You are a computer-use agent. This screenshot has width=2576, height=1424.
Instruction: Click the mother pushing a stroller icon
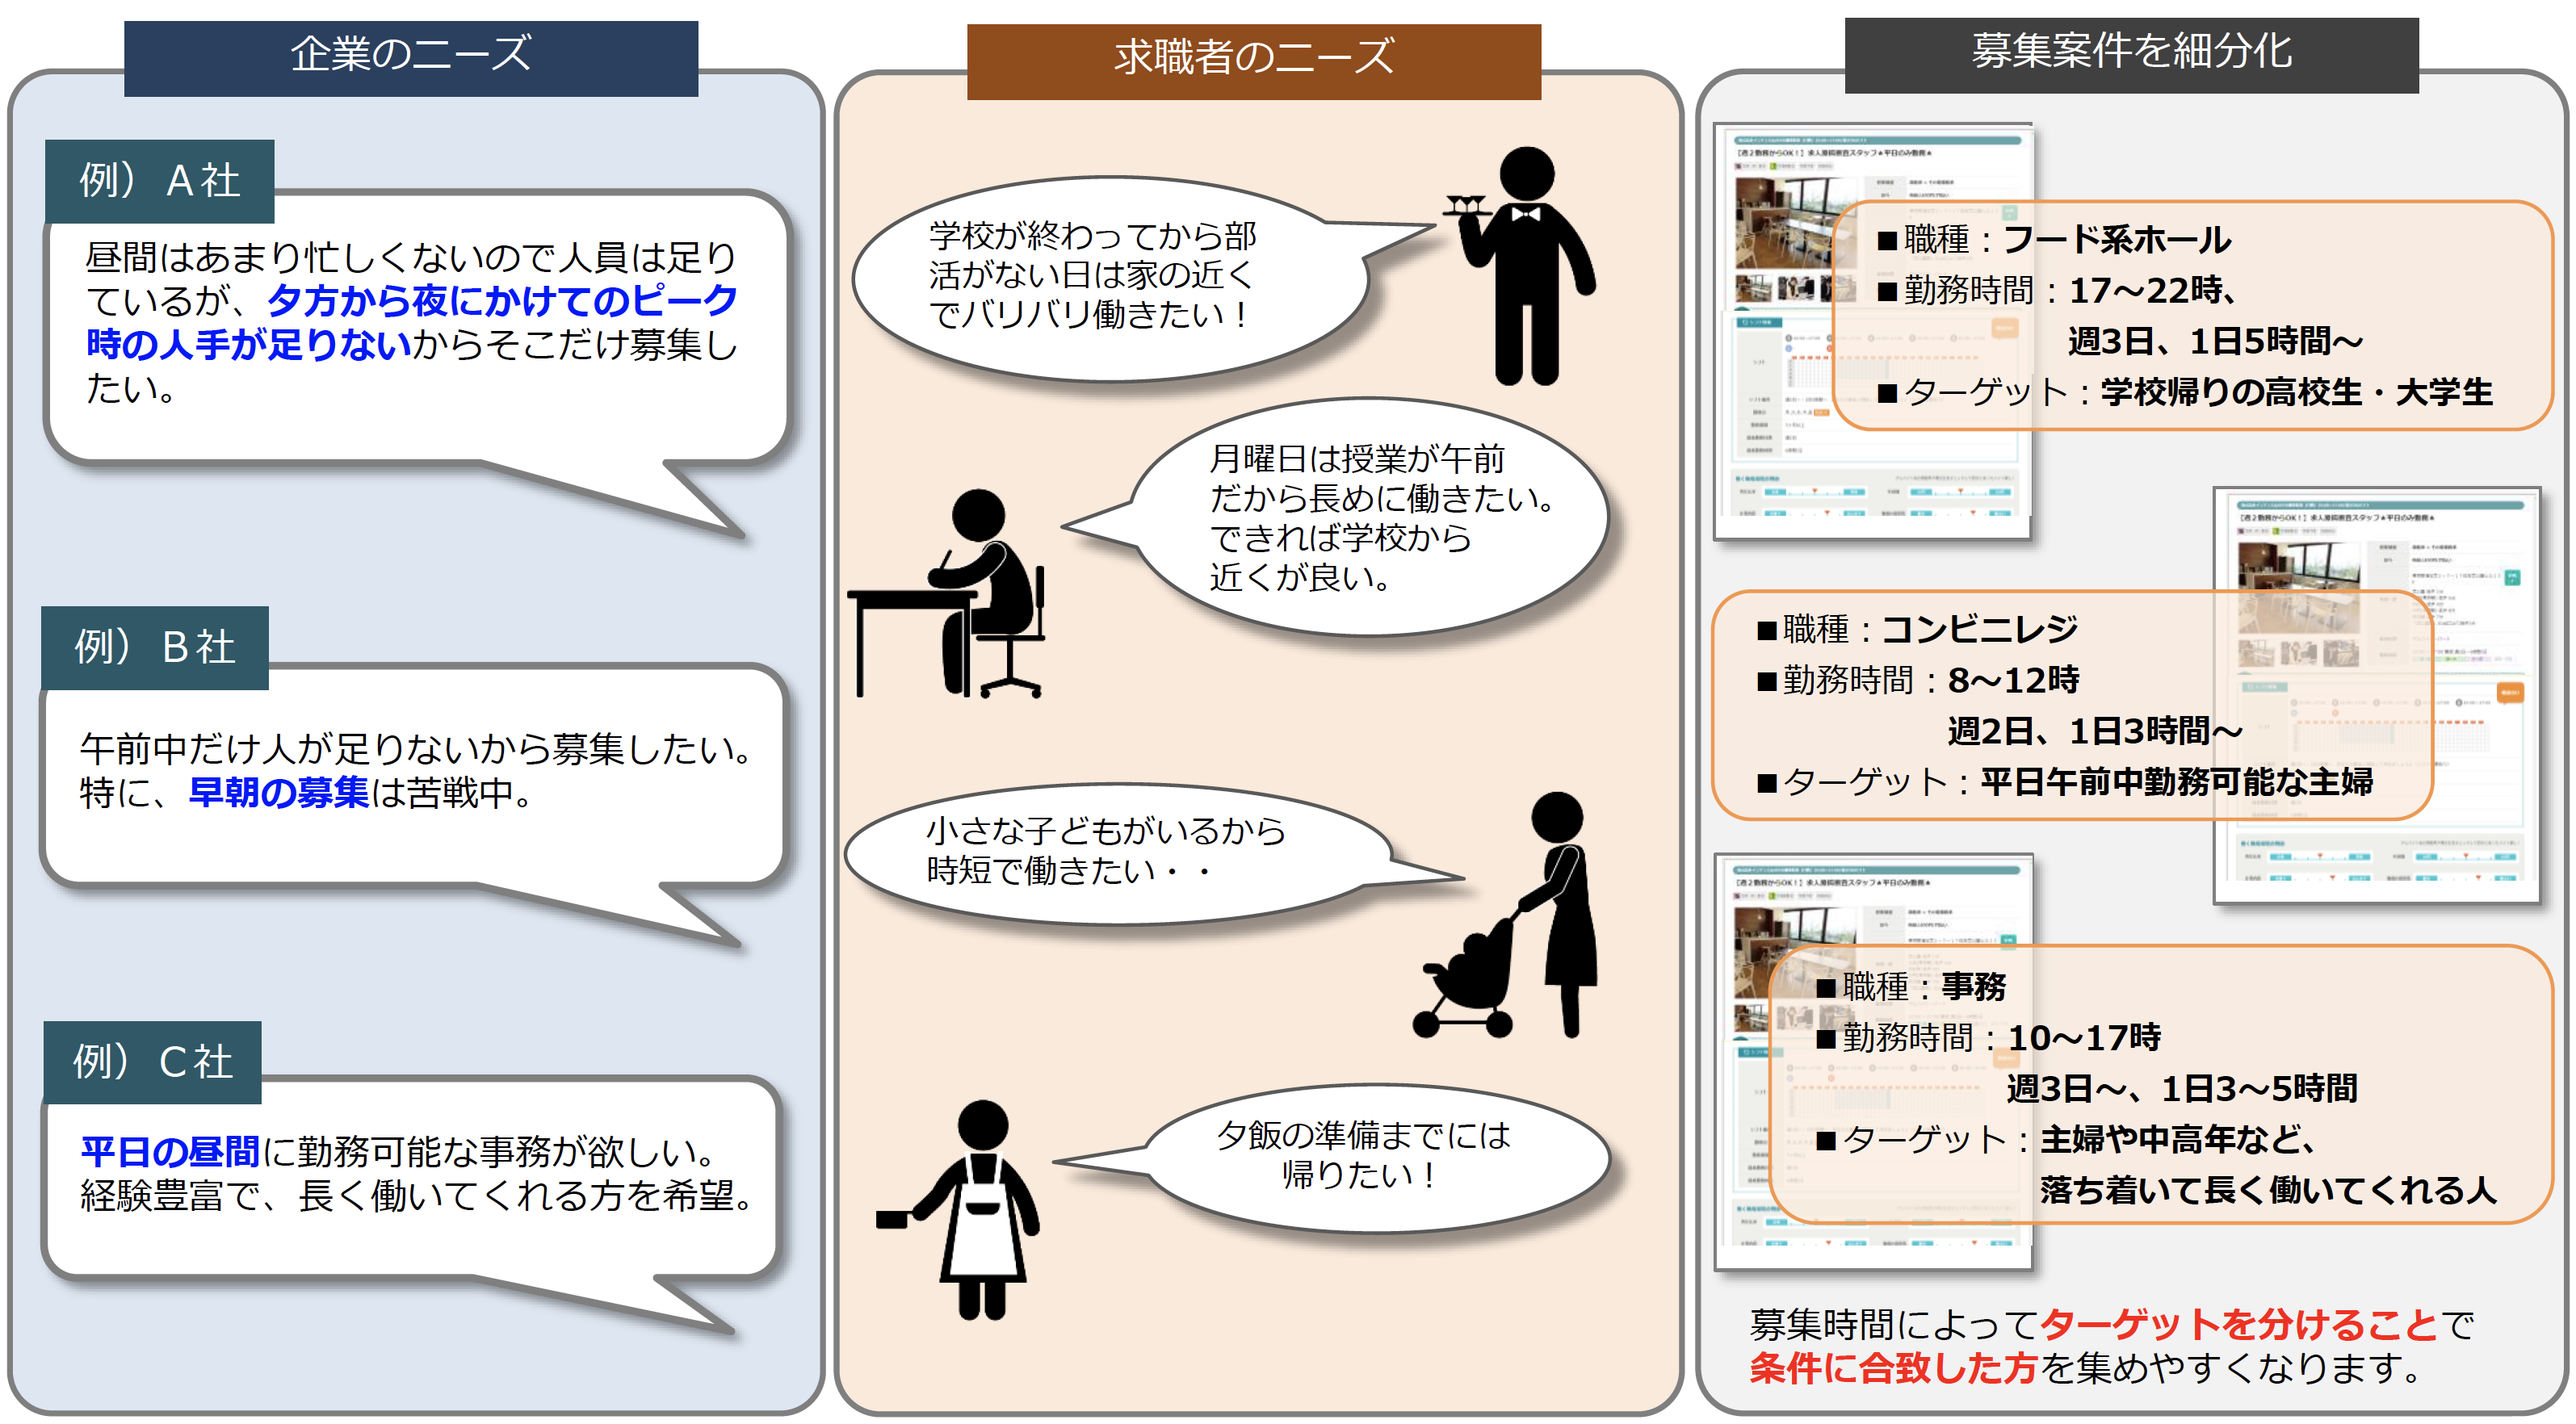1505,915
